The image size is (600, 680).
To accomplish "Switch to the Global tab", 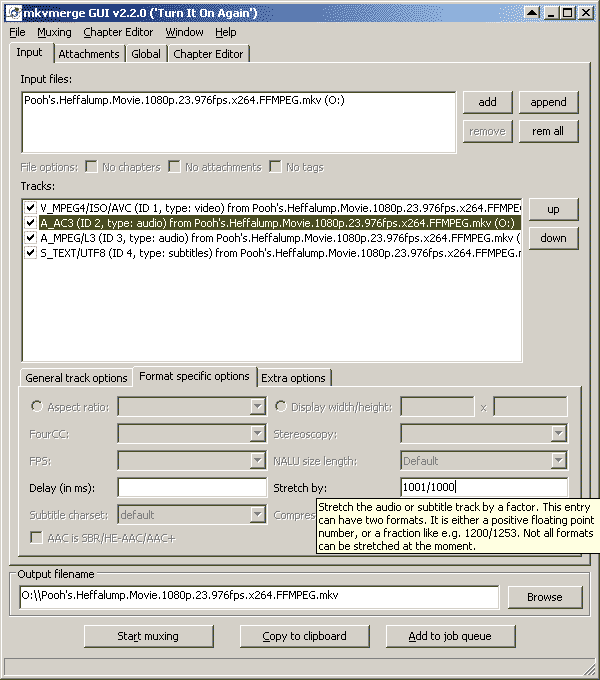I will (146, 54).
